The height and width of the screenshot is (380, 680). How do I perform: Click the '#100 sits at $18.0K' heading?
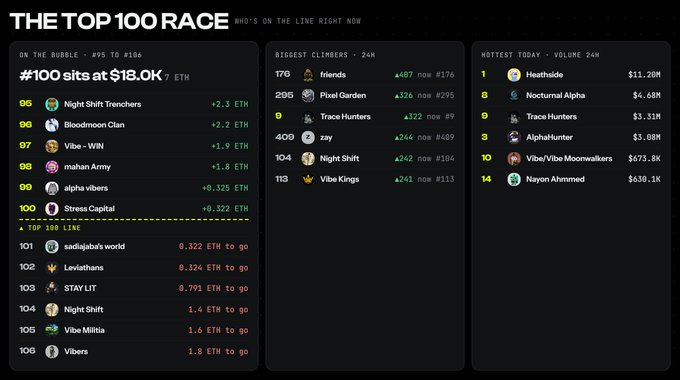[91, 75]
